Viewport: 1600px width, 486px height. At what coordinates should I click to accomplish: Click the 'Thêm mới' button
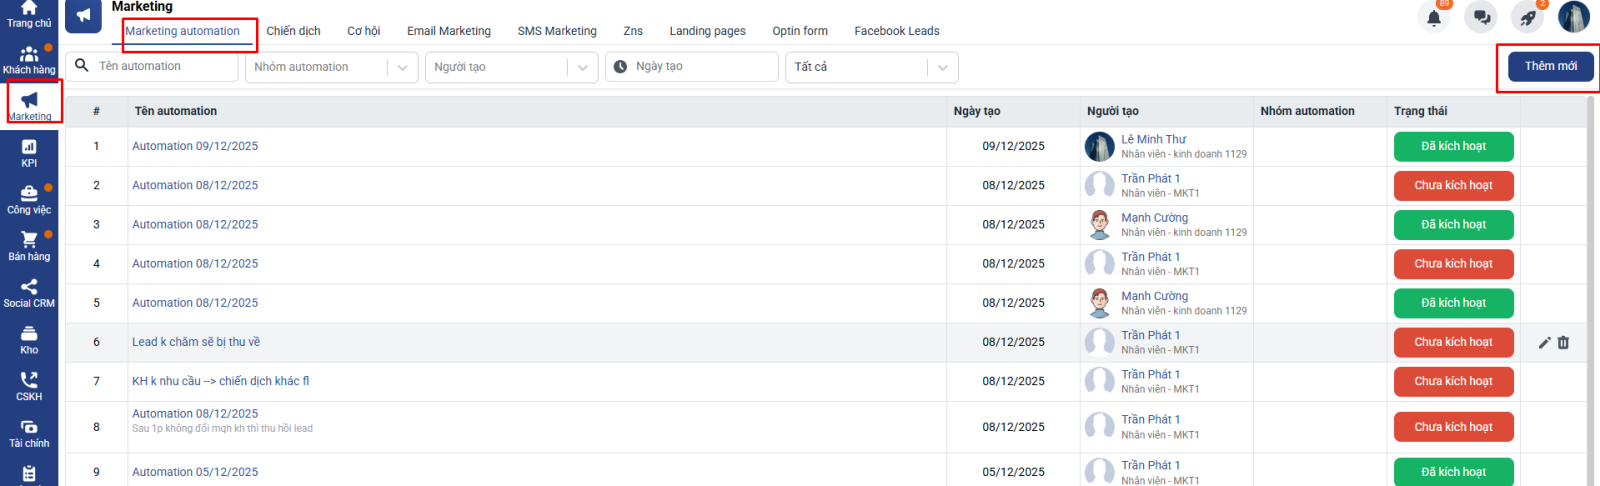(x=1550, y=66)
